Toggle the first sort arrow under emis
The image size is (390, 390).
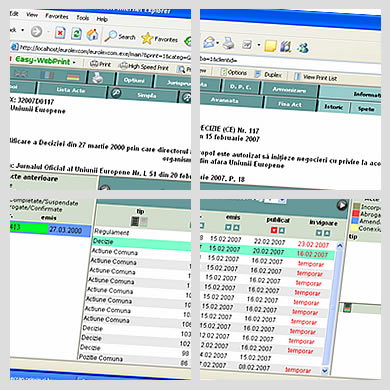tap(228, 227)
